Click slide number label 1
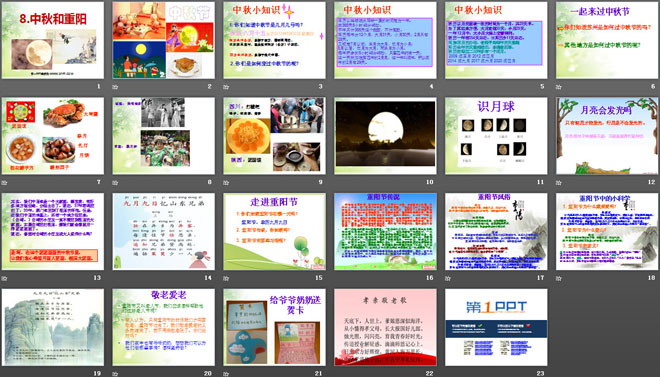 99,87
